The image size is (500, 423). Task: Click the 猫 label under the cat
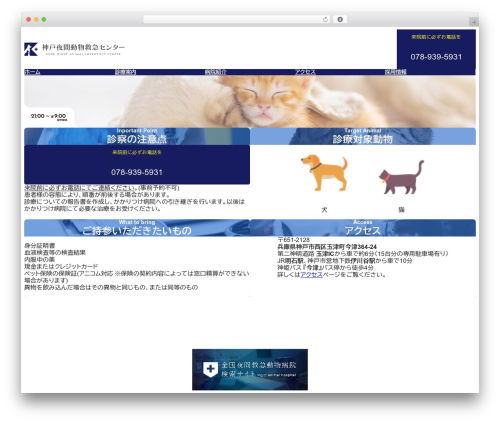[401, 210]
